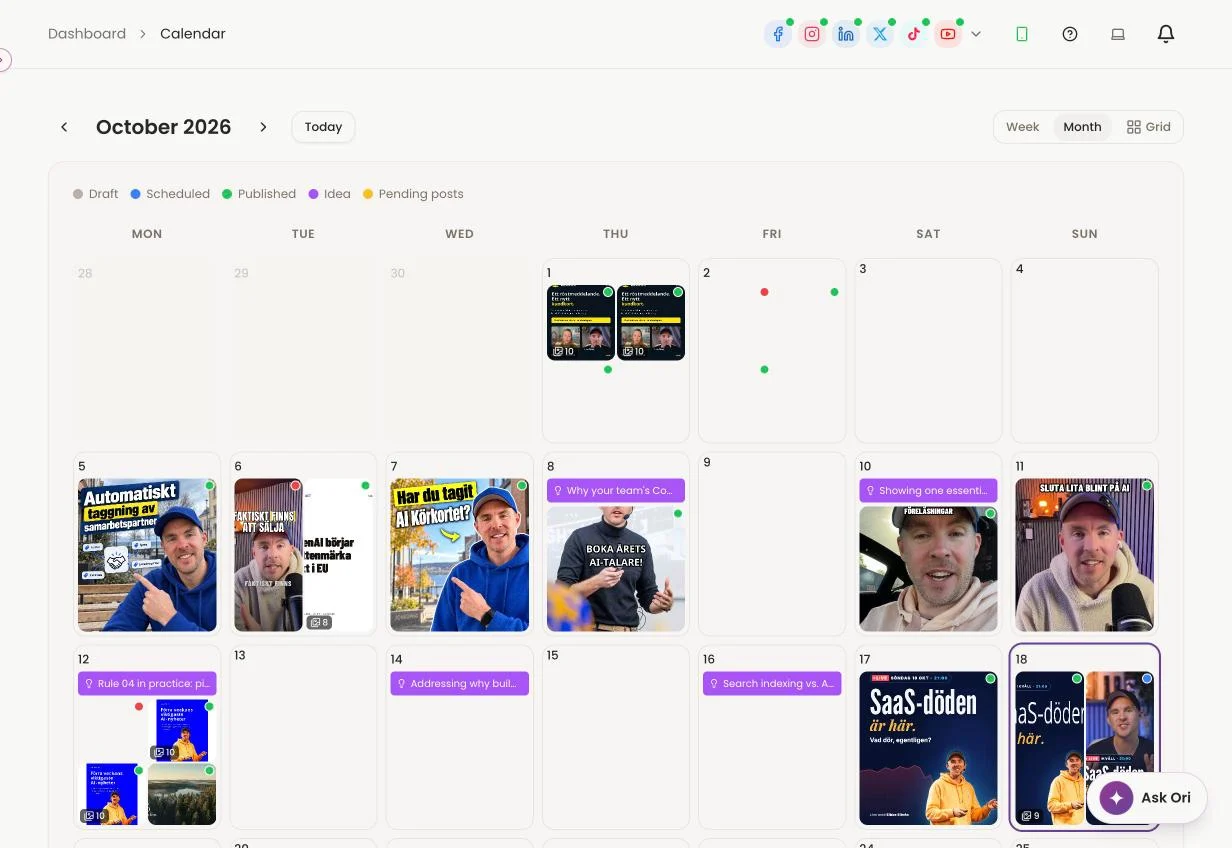Expand the social accounts dropdown chevron
The image size is (1232, 848).
[x=976, y=34]
